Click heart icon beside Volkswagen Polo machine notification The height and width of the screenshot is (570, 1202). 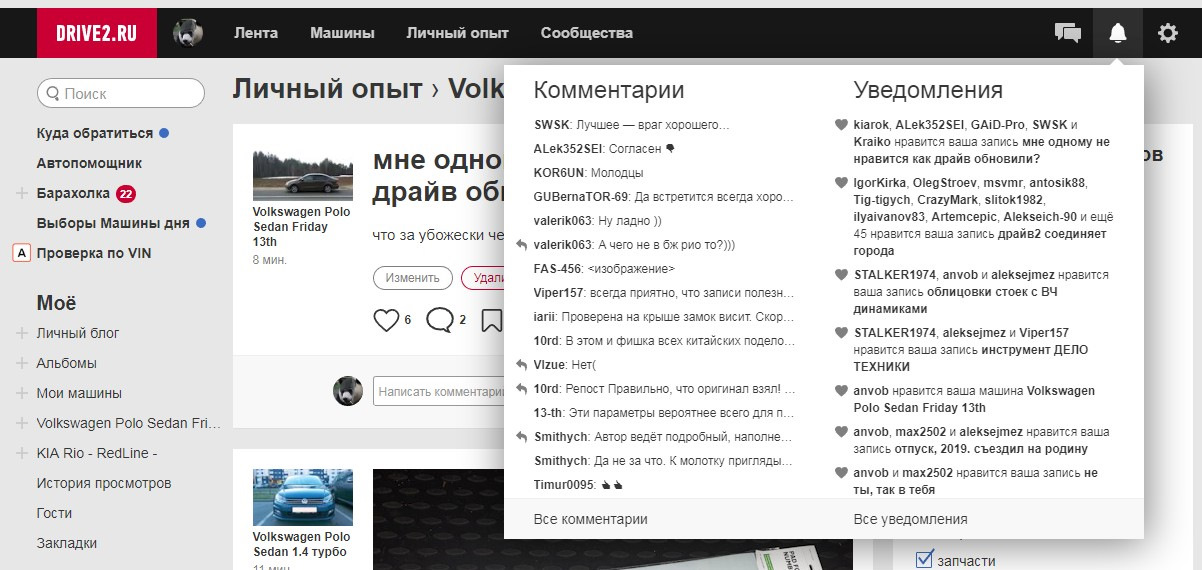tap(841, 390)
